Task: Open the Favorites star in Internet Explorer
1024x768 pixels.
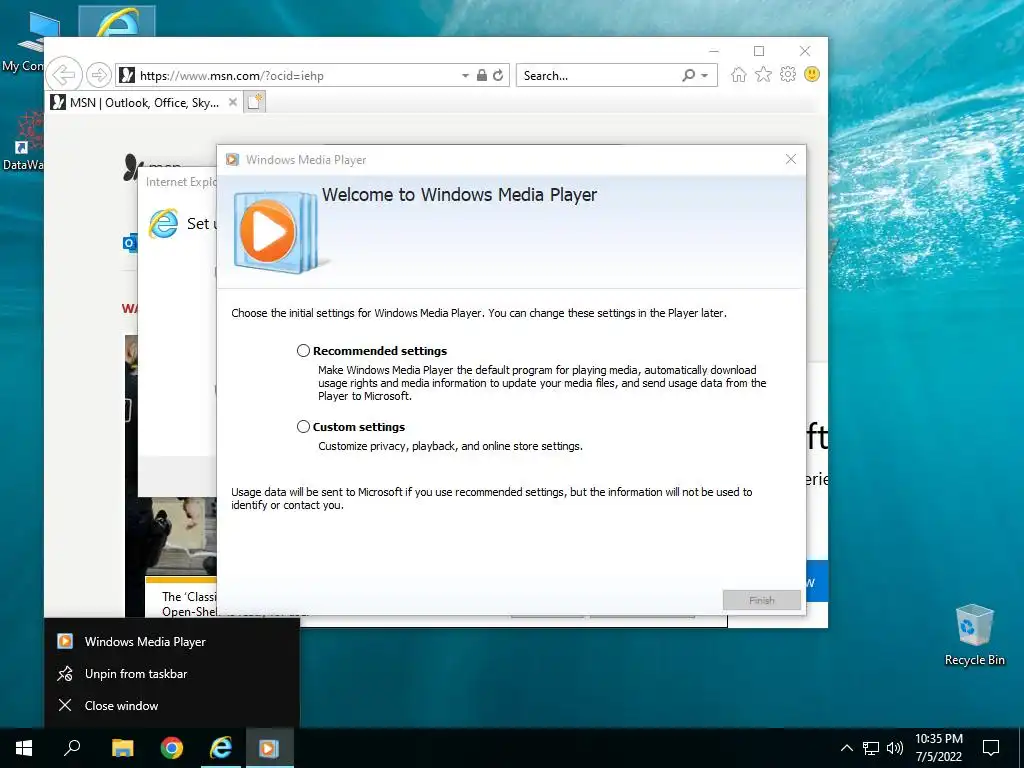Action: coord(763,74)
